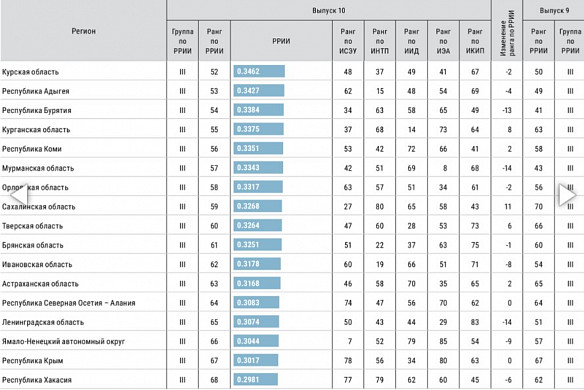Click the 0.3044 index bar
The width and height of the screenshot is (584, 390).
click(x=256, y=341)
